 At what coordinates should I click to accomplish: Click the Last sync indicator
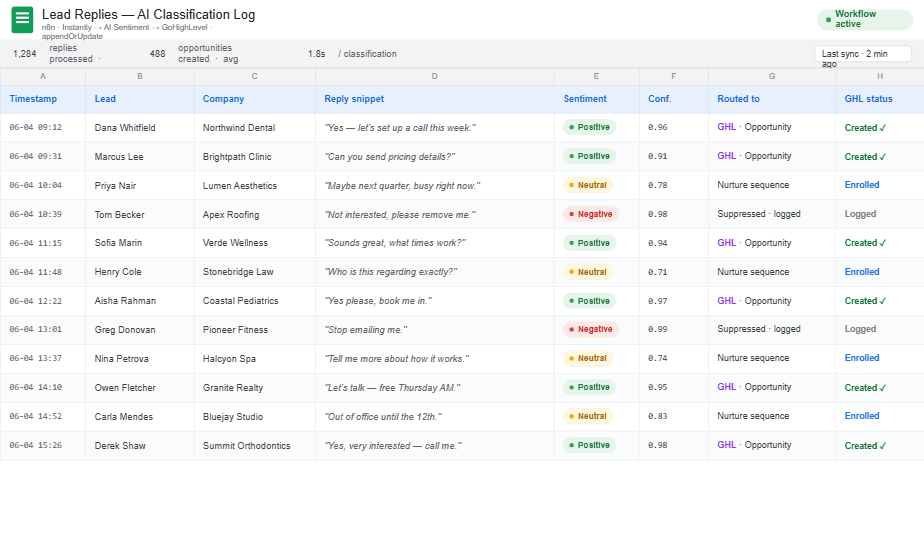[x=863, y=54]
